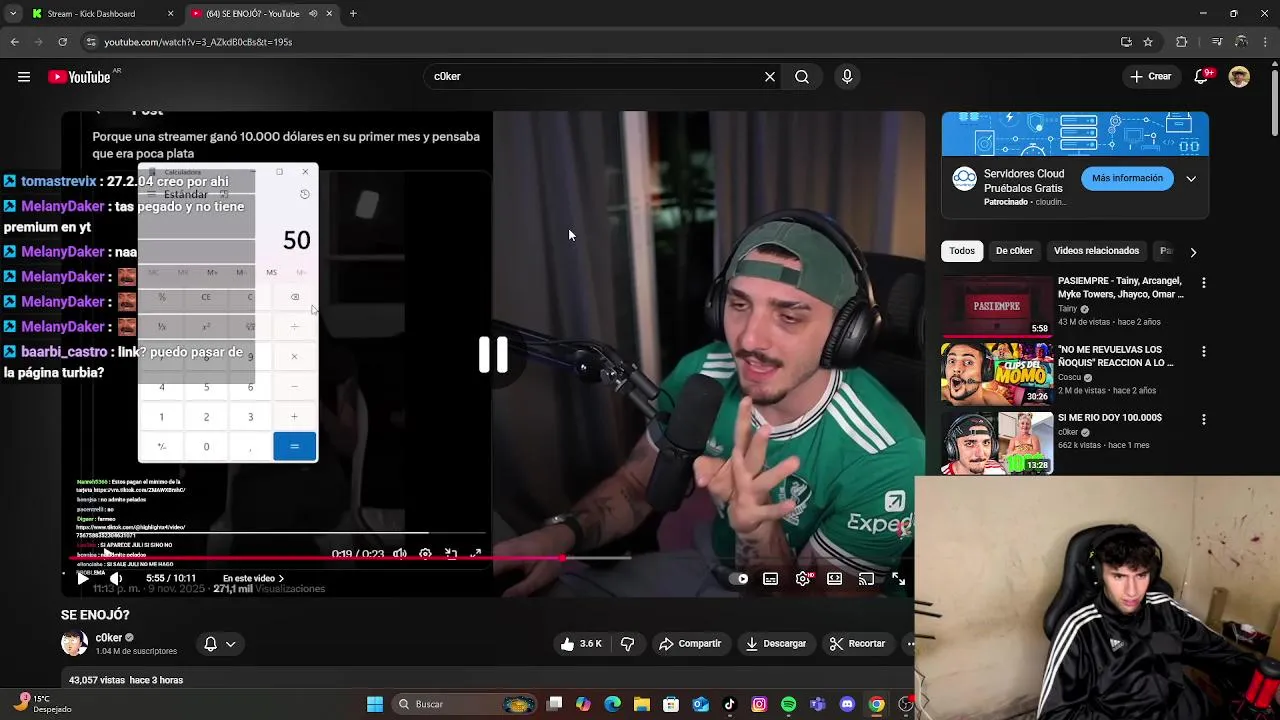Open the En este video chapters

253,579
